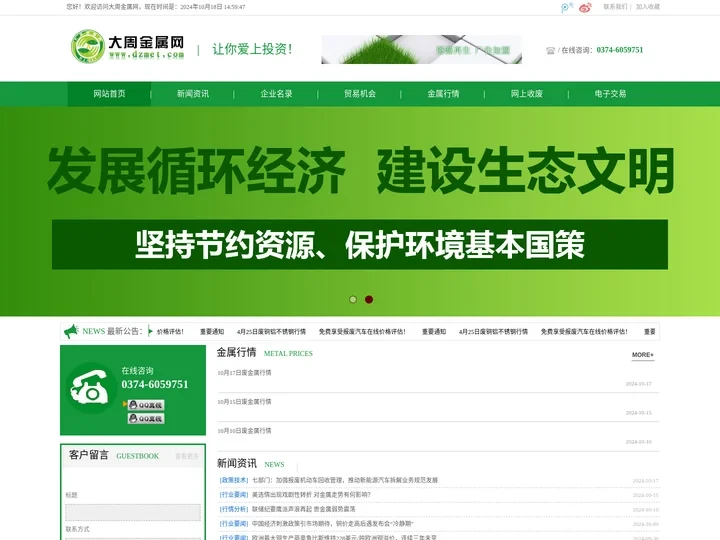Click the green banner slideshow image

(360, 211)
